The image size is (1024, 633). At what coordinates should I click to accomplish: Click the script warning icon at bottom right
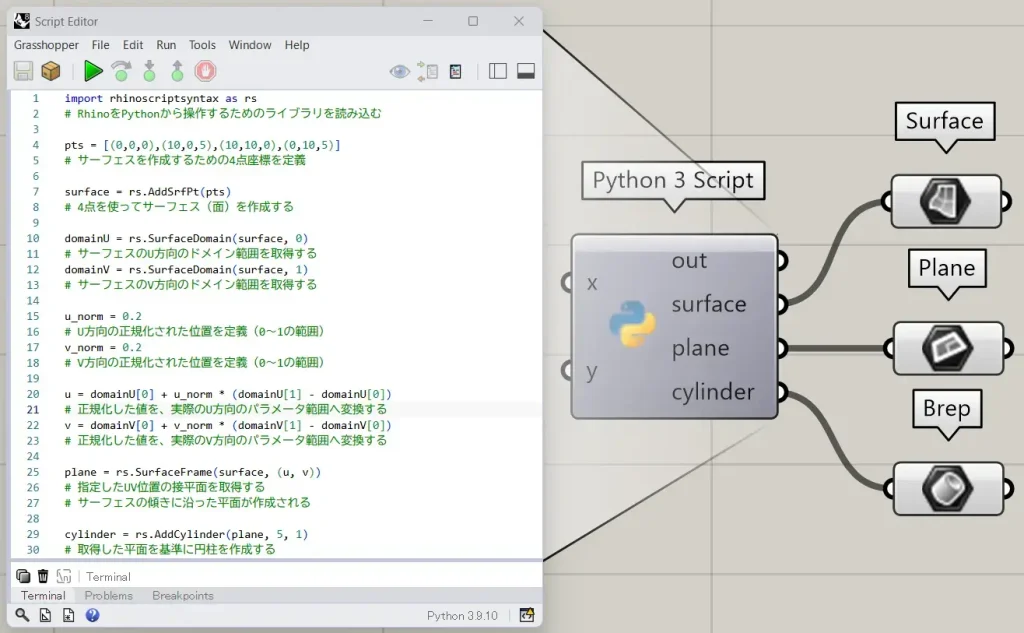[526, 615]
